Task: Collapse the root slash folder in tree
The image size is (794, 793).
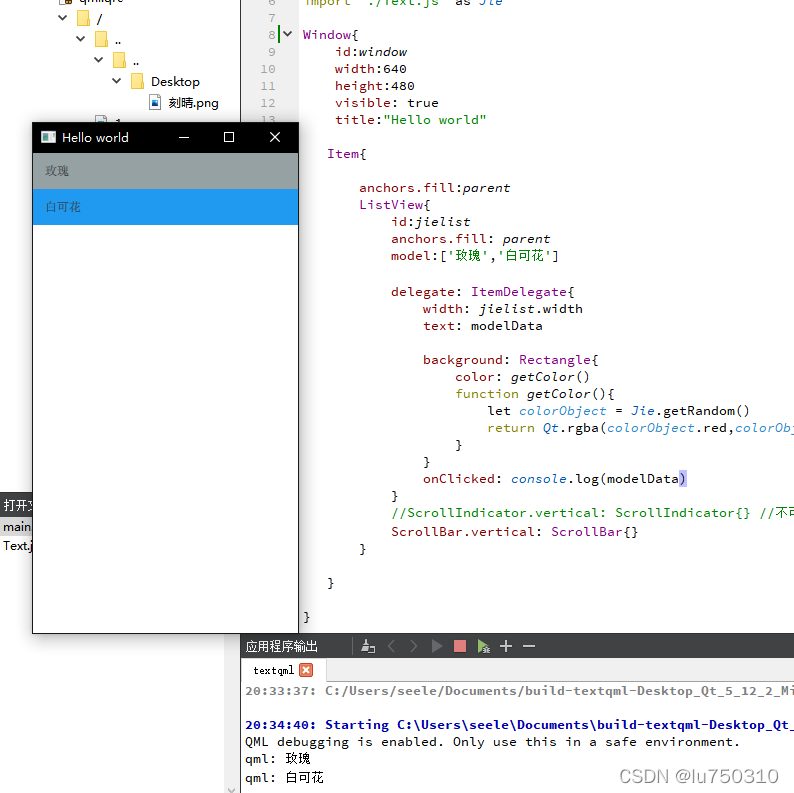Action: tap(63, 18)
